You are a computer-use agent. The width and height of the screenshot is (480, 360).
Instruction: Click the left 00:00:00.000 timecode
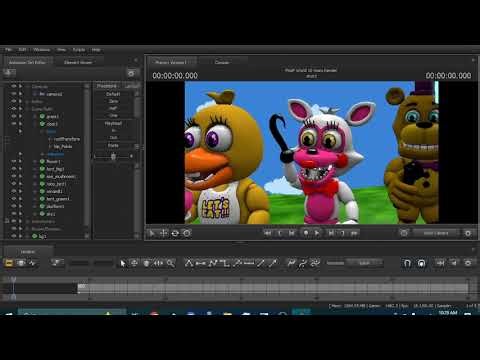point(175,76)
